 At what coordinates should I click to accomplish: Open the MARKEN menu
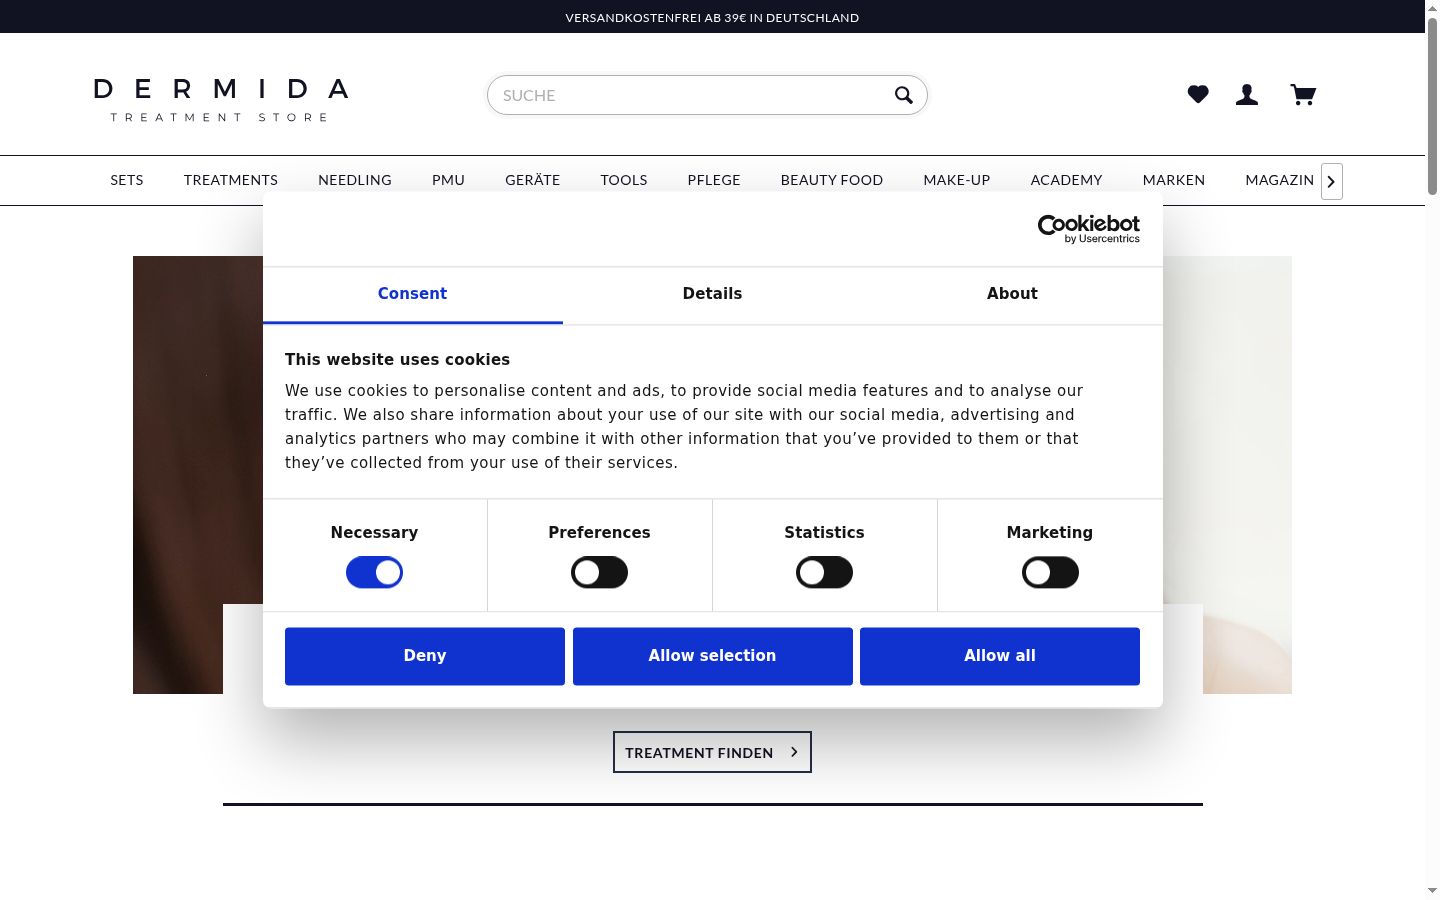(1174, 180)
